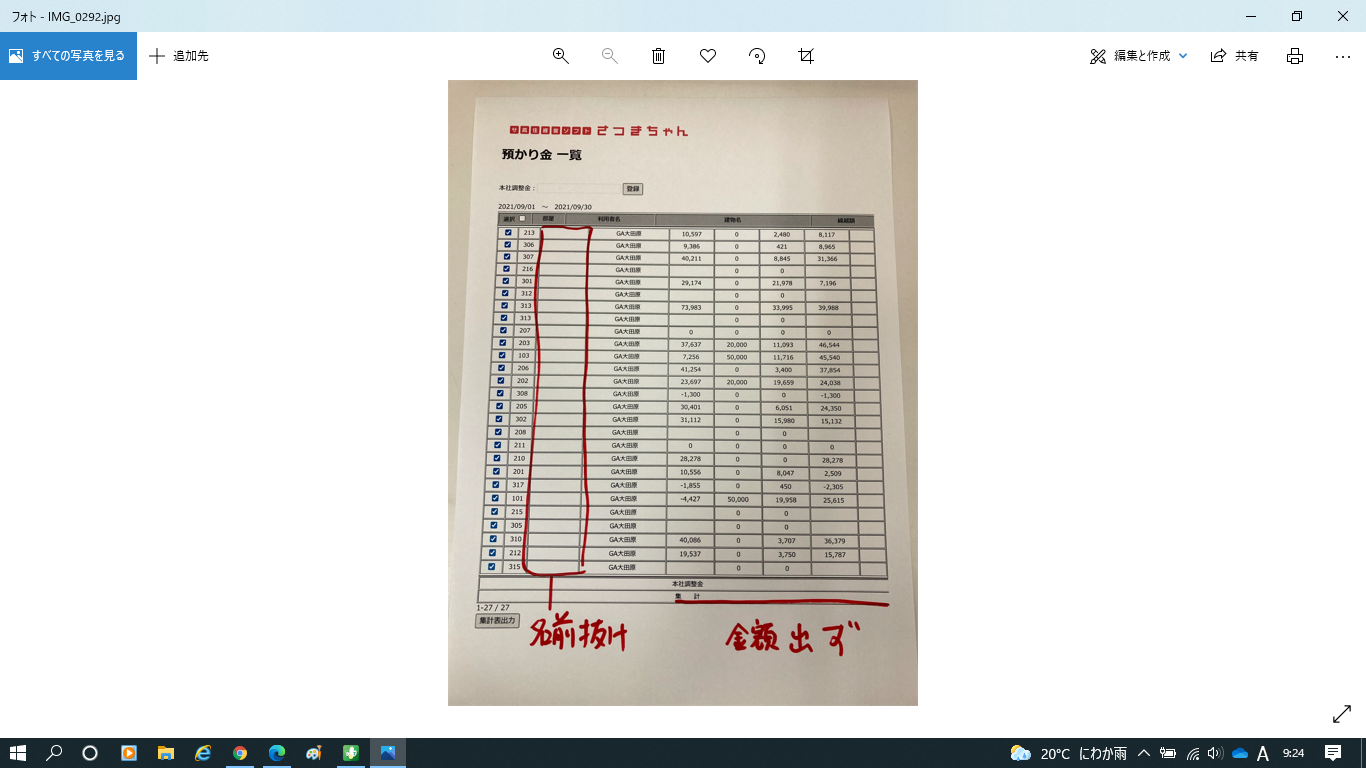Delete the current photo with trash icon
This screenshot has height=768, width=1366.
[x=658, y=56]
